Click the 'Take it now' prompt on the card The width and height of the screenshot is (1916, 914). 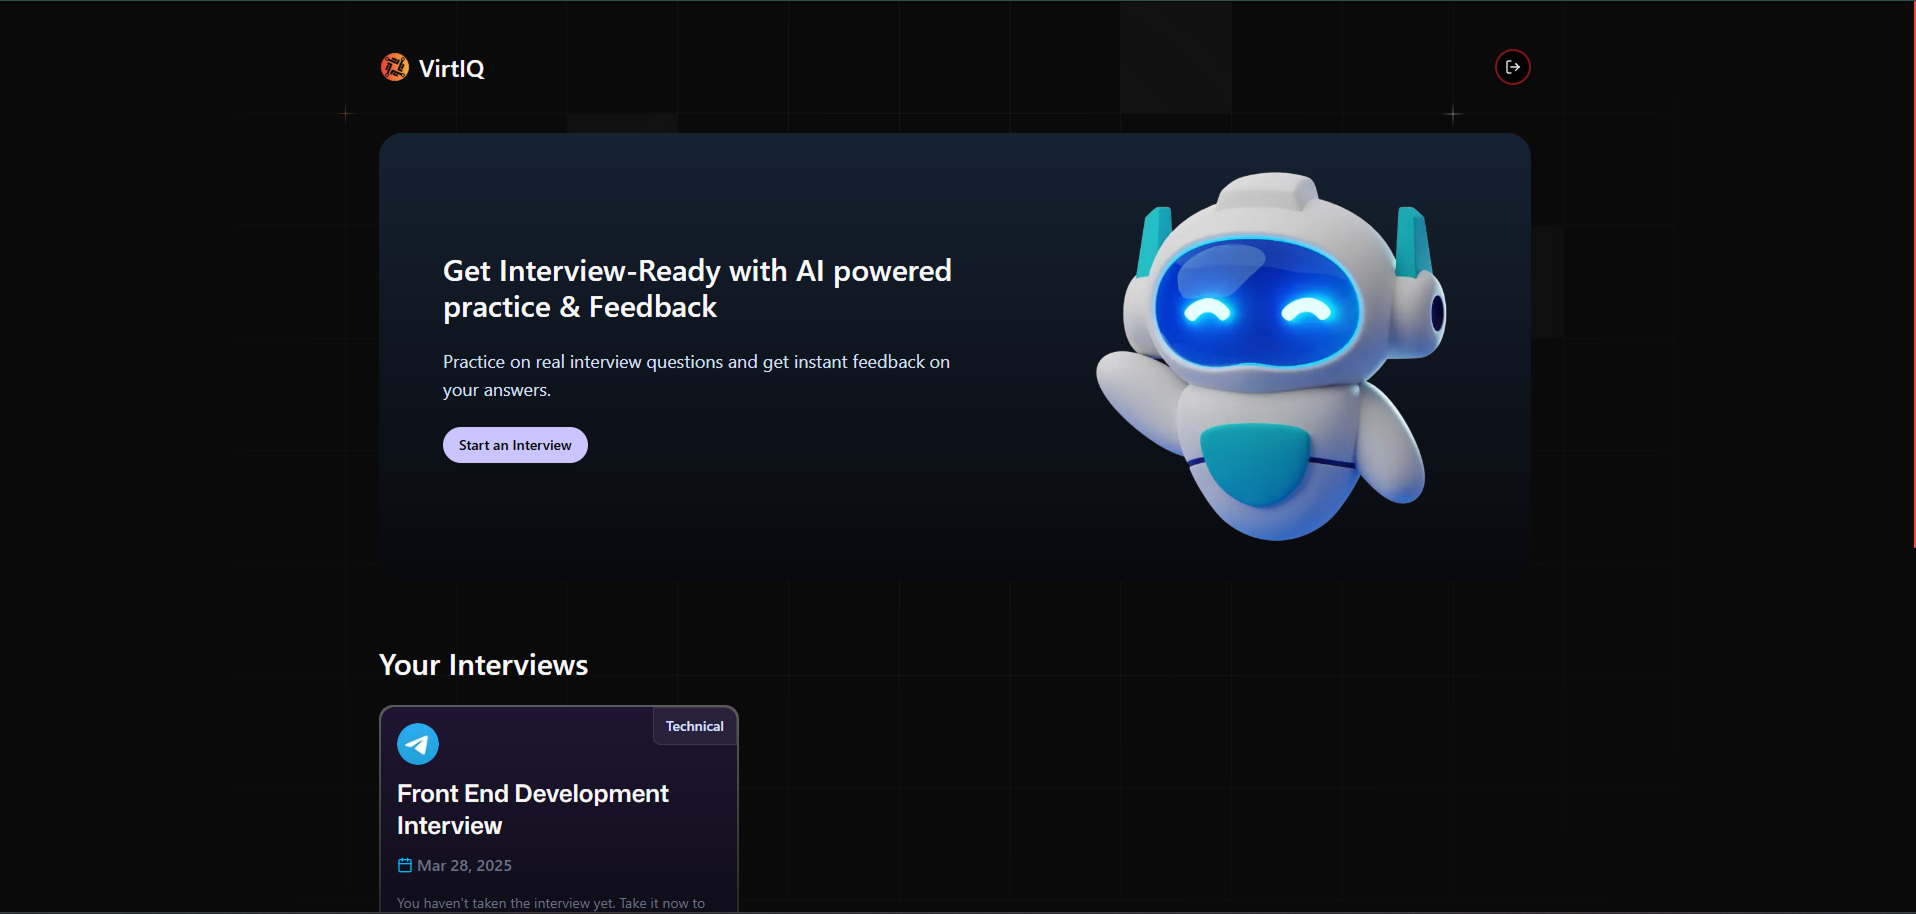pyautogui.click(x=661, y=902)
